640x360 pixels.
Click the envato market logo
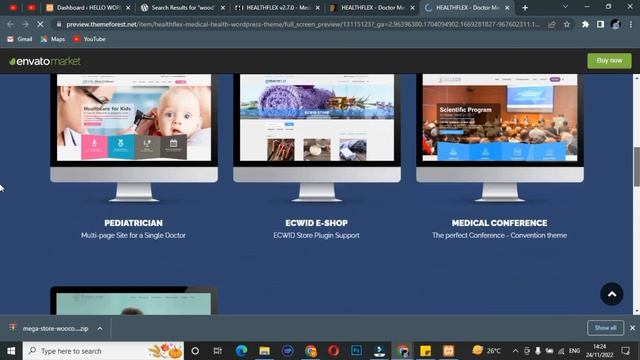click(45, 61)
